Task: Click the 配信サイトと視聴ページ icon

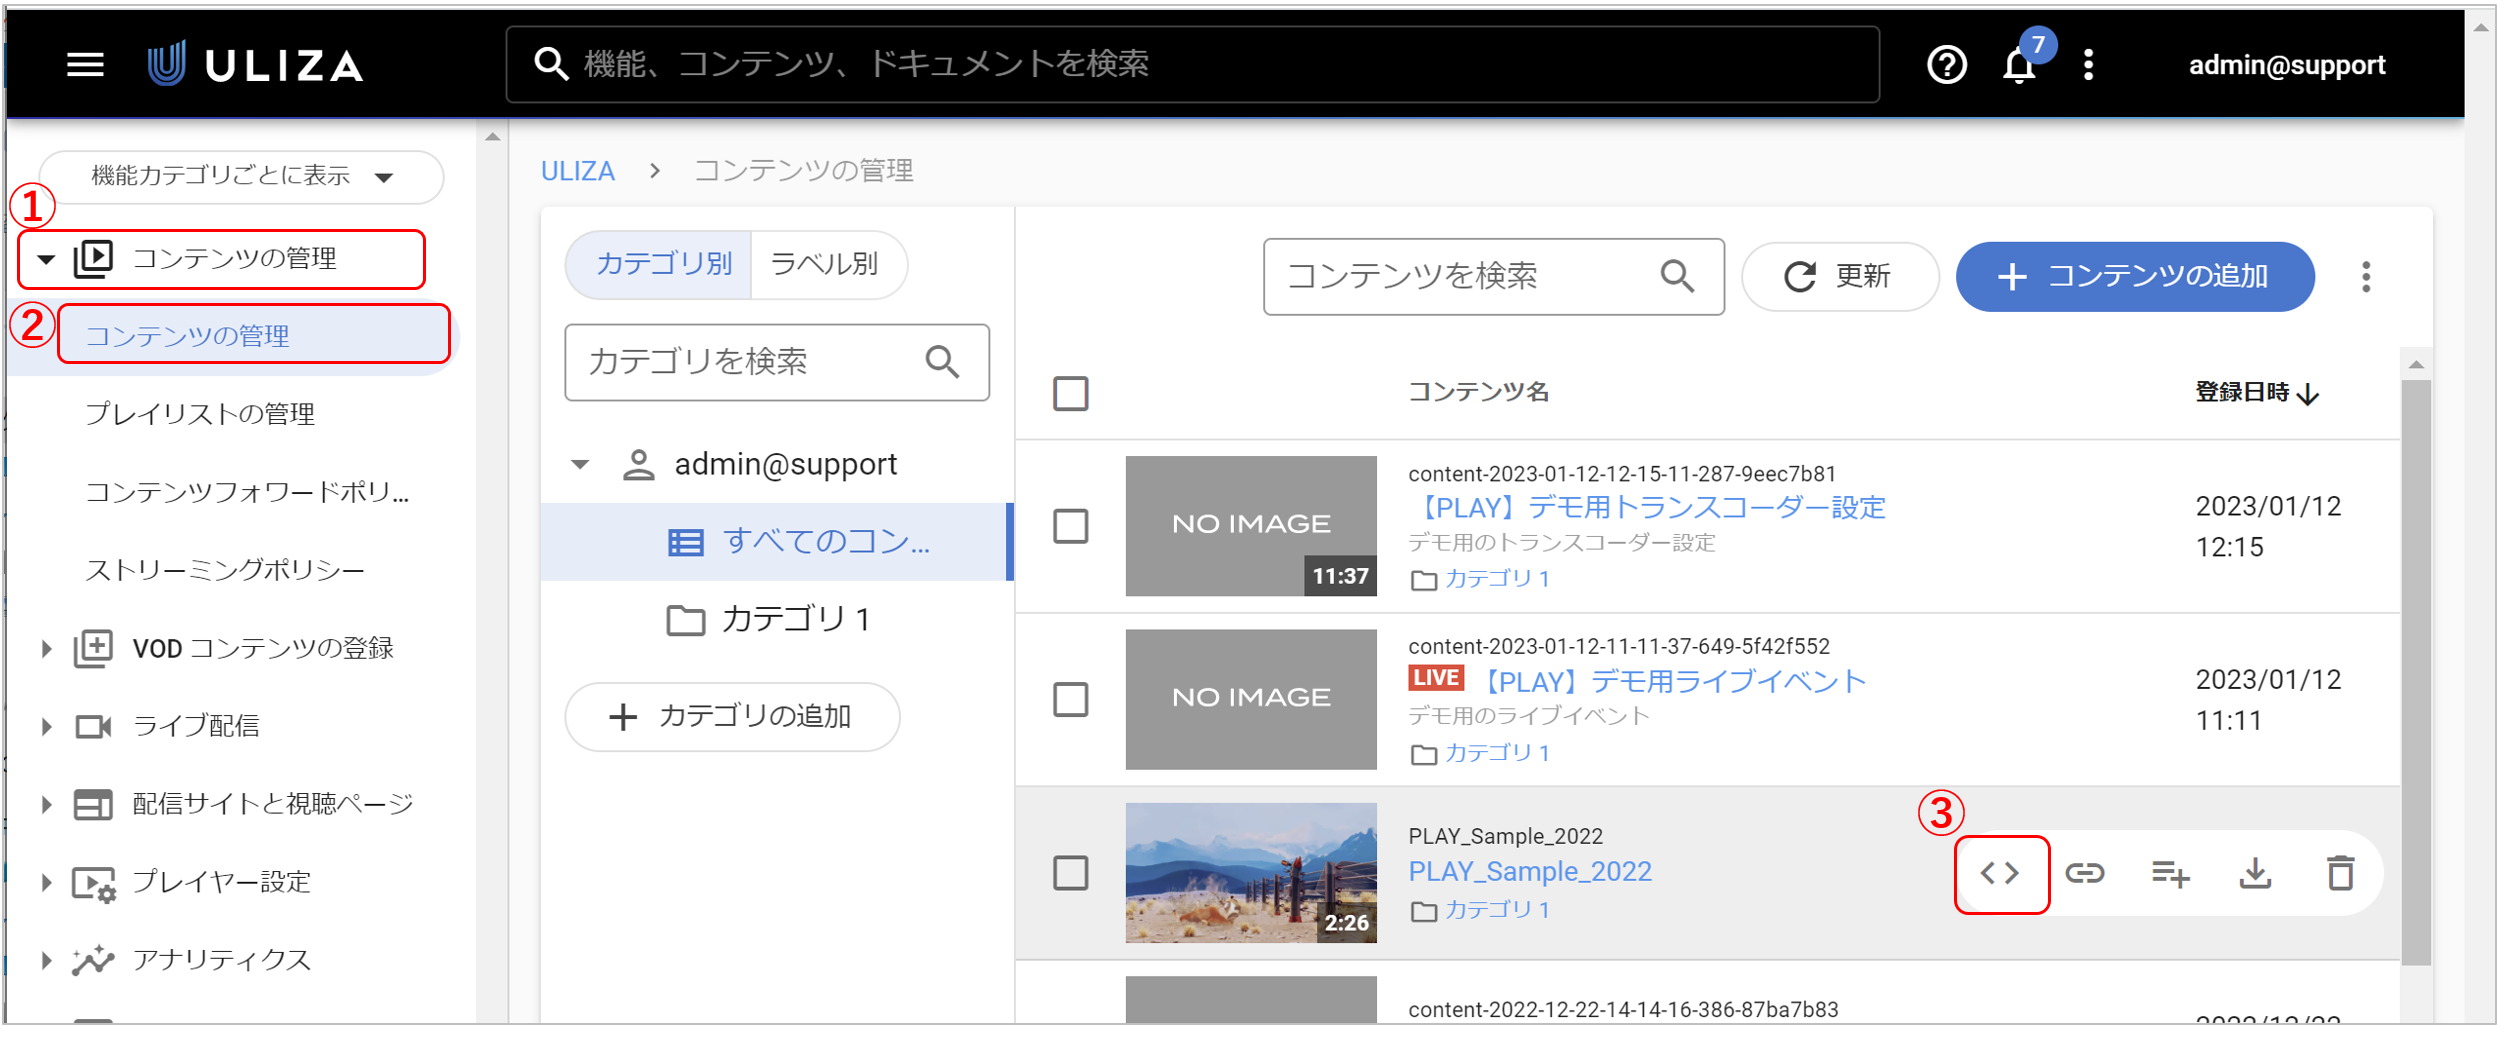Action: point(93,804)
